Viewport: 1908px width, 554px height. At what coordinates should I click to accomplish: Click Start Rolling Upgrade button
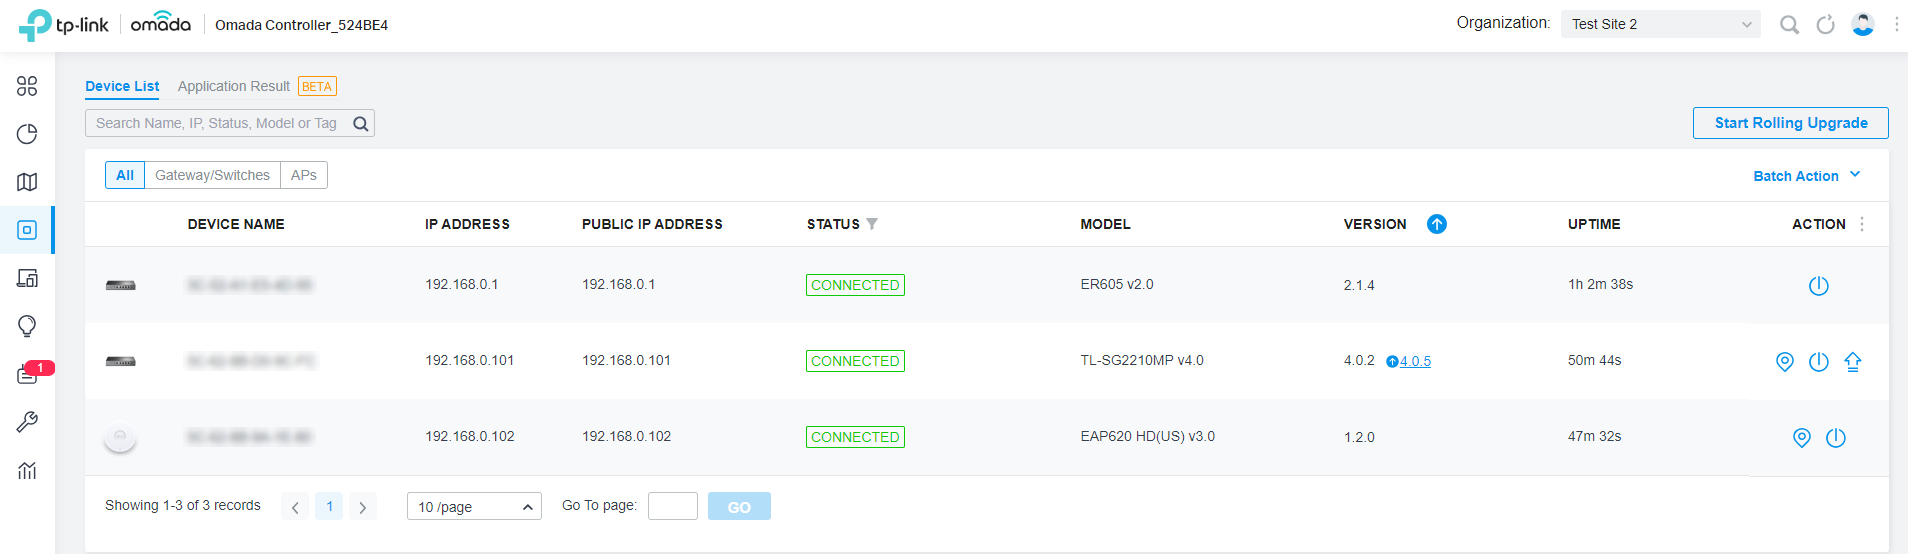[1790, 123]
